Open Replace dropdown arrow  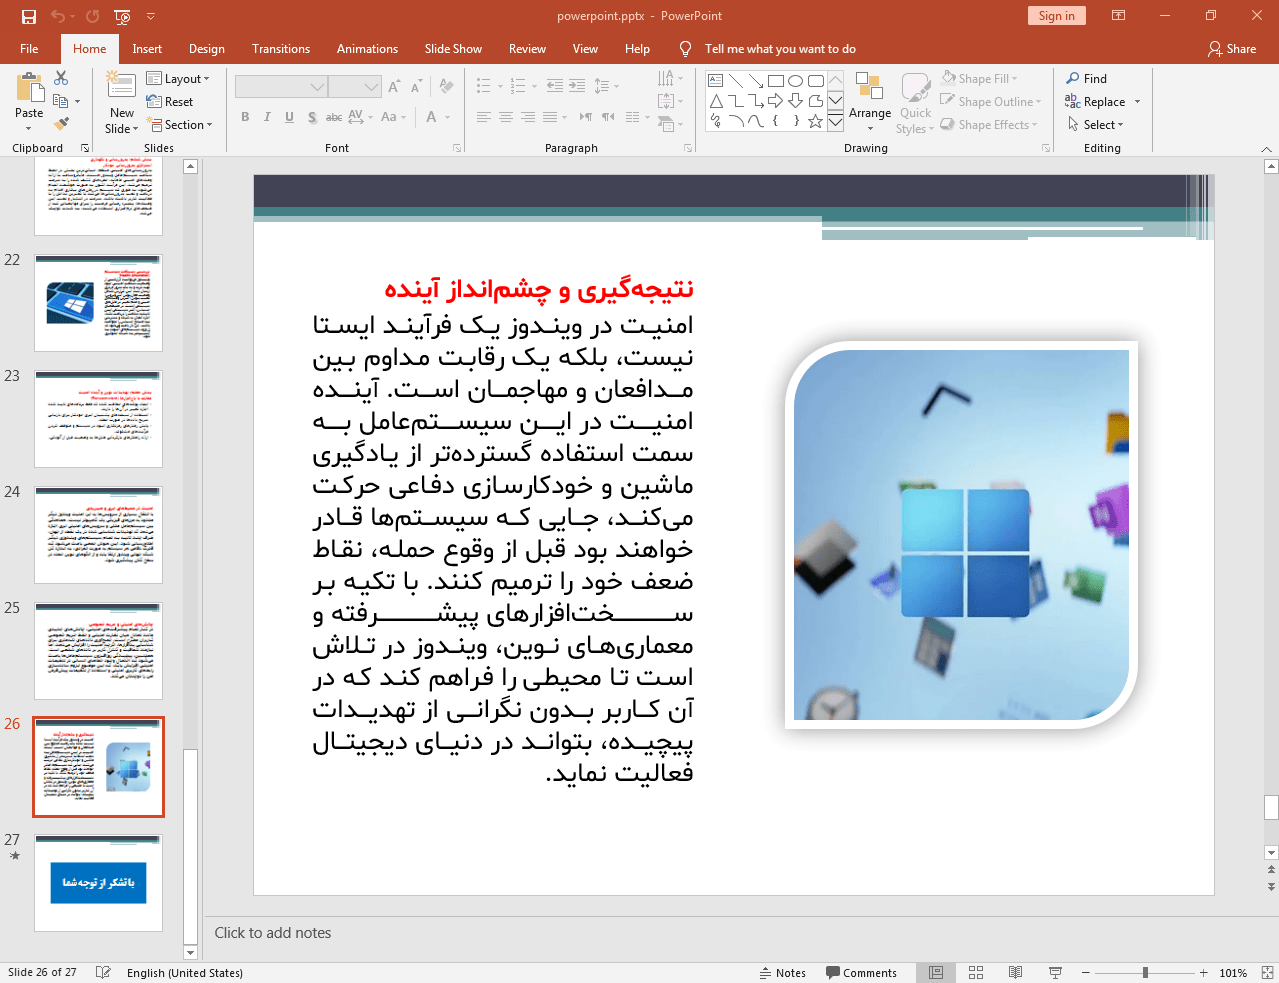coord(1137,102)
